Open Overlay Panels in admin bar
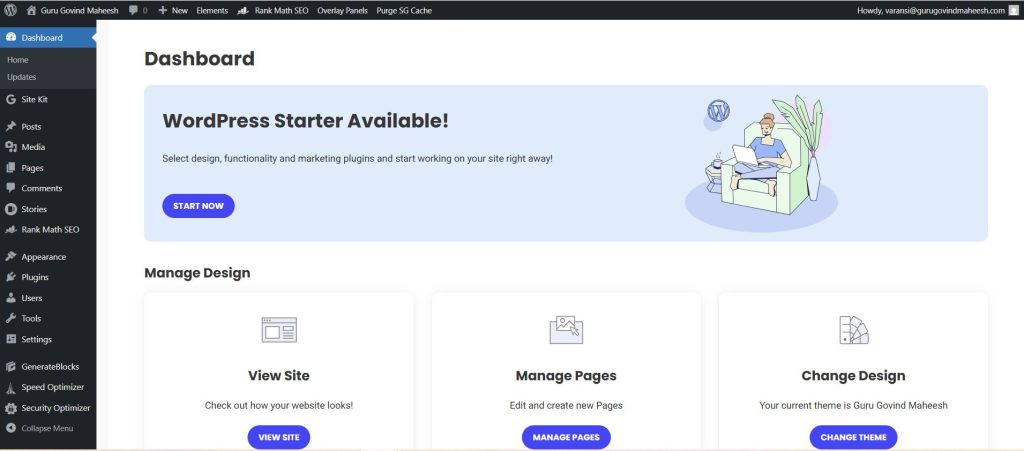1024x451 pixels. point(342,10)
